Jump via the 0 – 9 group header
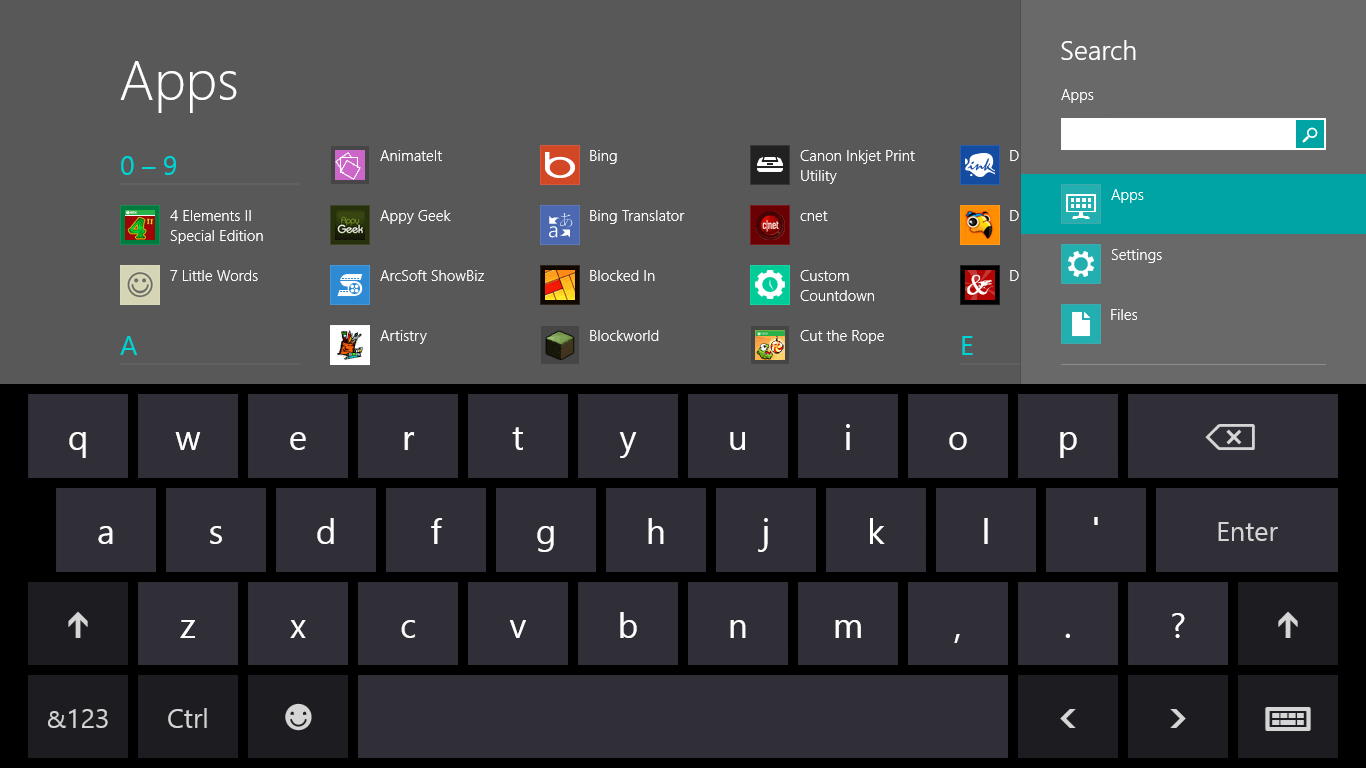 click(x=149, y=166)
